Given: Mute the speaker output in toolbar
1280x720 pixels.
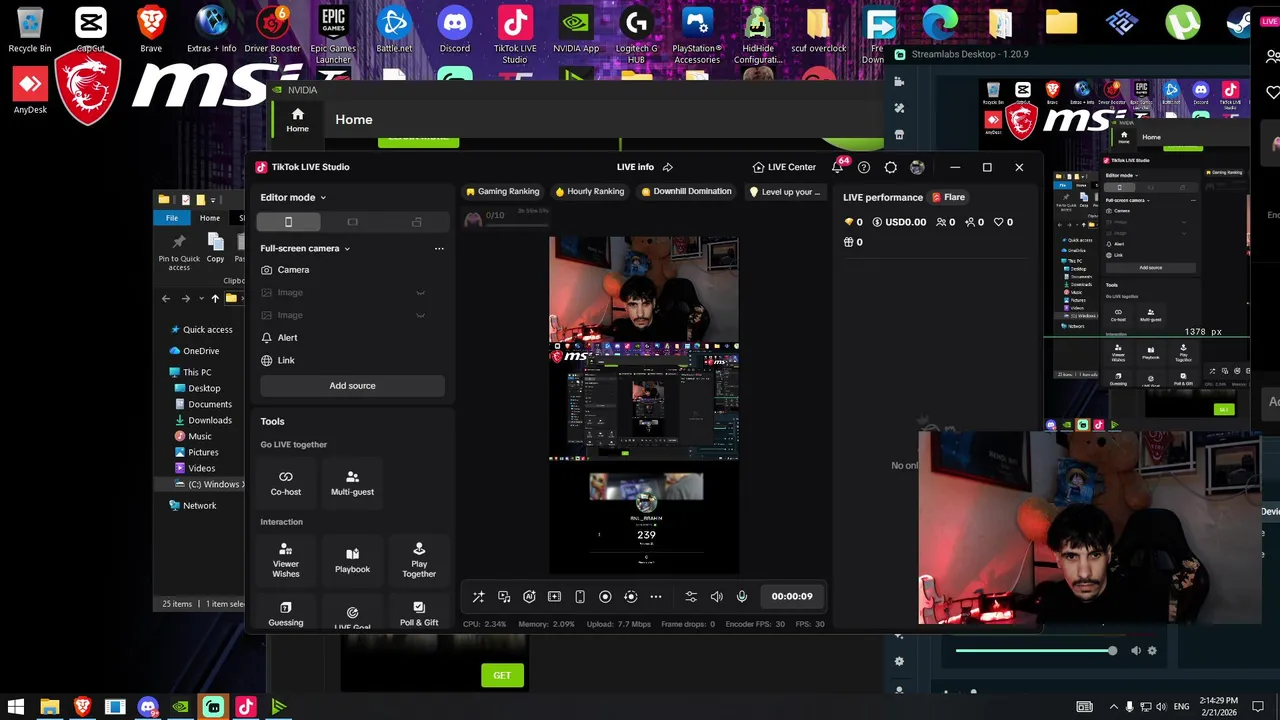Looking at the screenshot, I should [716, 597].
